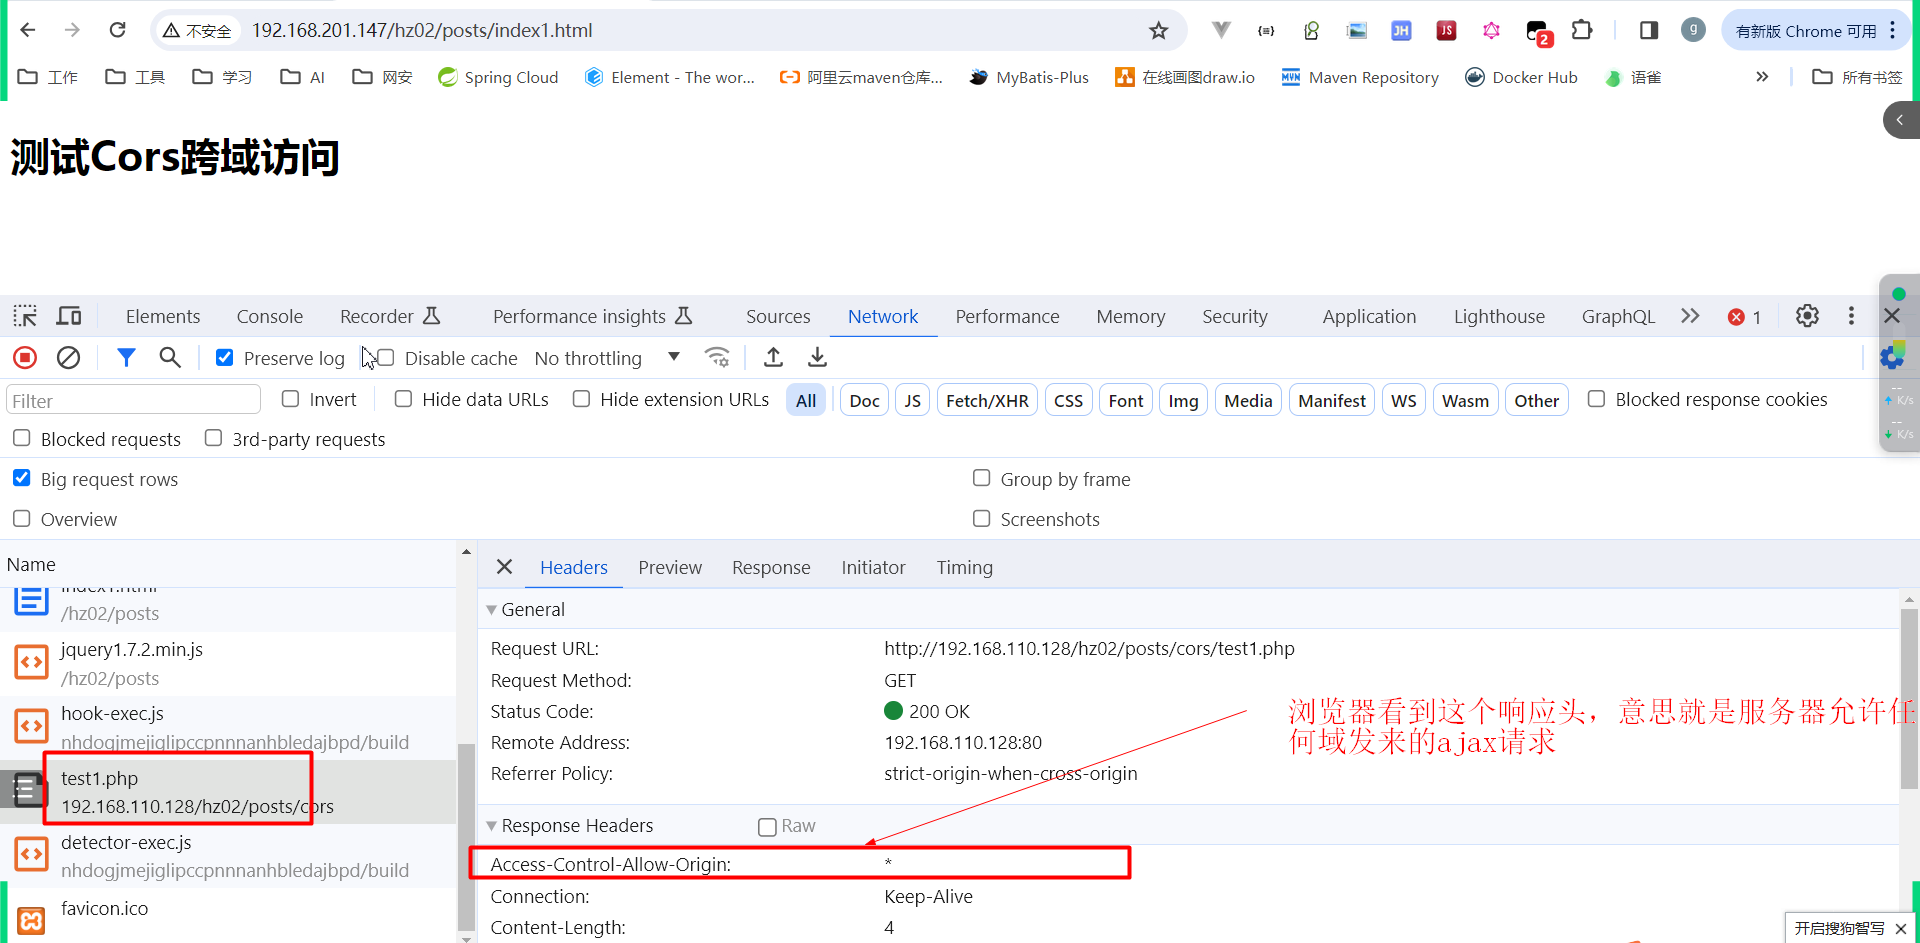This screenshot has height=943, width=1920.
Task: Enable the Overview checkbox
Action: pos(21,518)
